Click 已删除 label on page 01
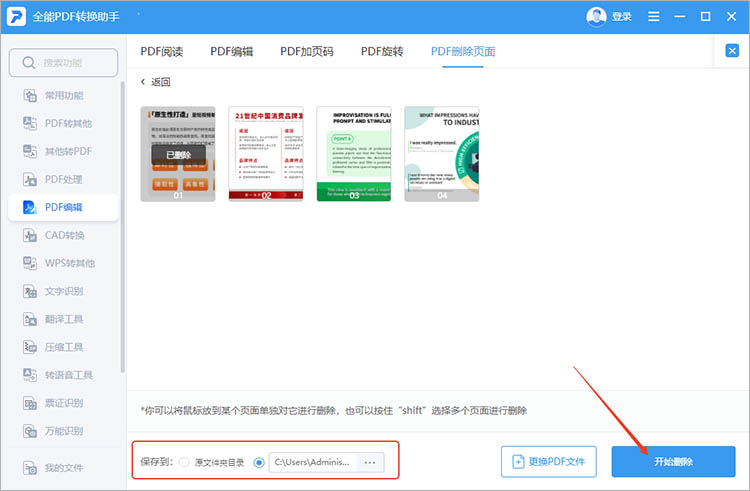Viewport: 750px width, 491px height. (x=178, y=155)
